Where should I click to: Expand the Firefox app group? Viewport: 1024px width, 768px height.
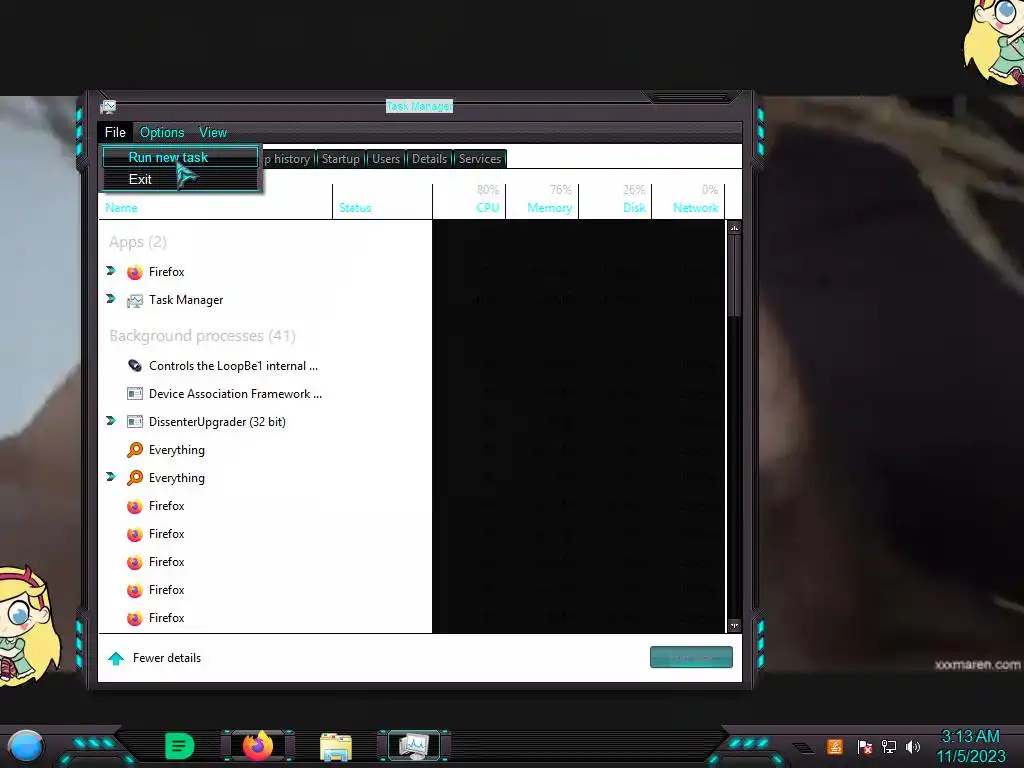[x=111, y=271]
